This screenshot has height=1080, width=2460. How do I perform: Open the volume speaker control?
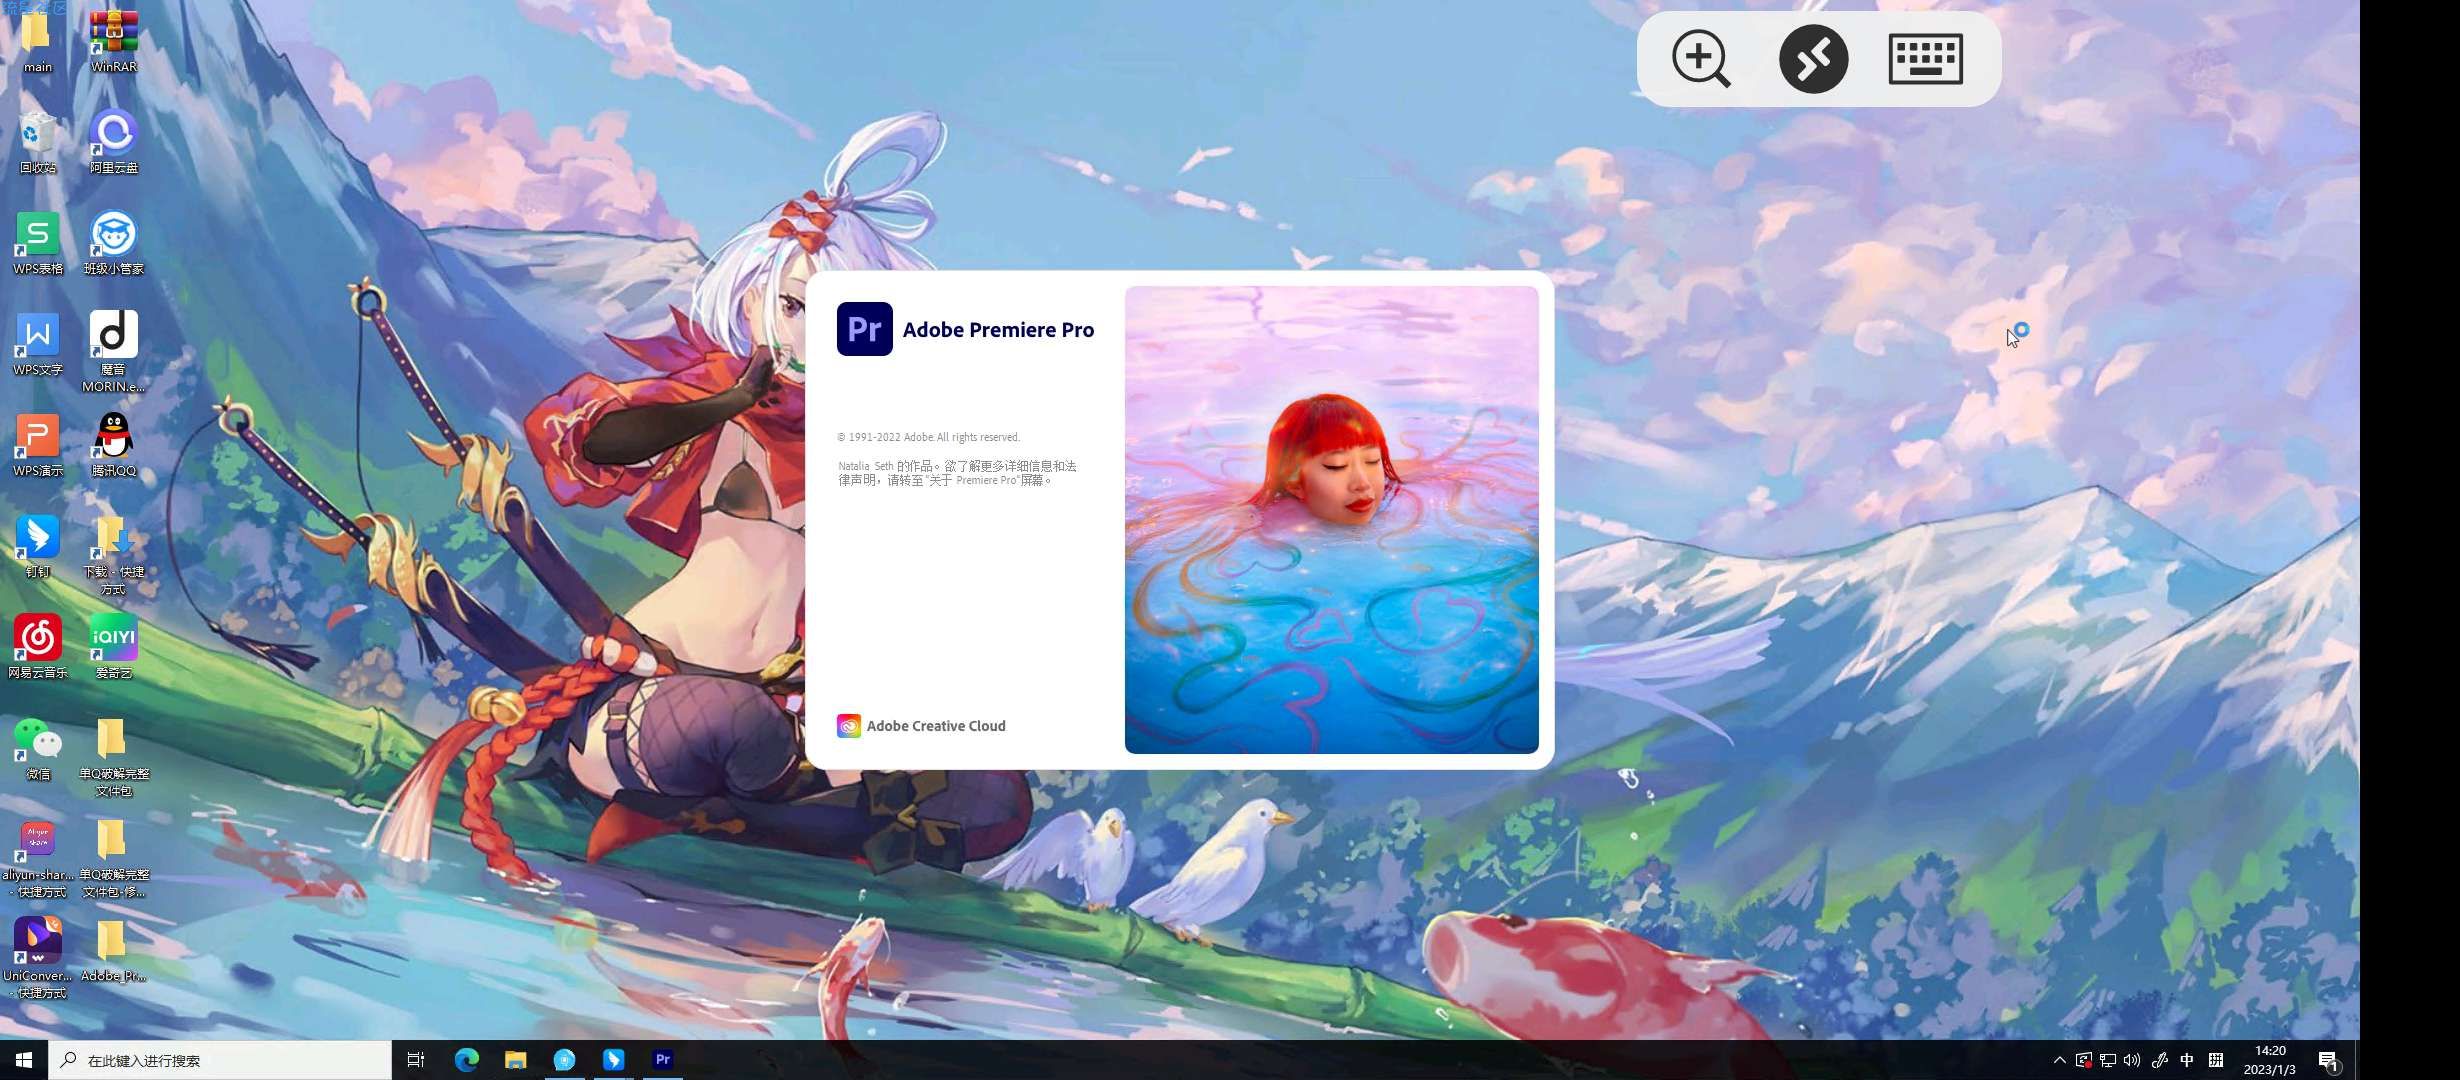2132,1060
